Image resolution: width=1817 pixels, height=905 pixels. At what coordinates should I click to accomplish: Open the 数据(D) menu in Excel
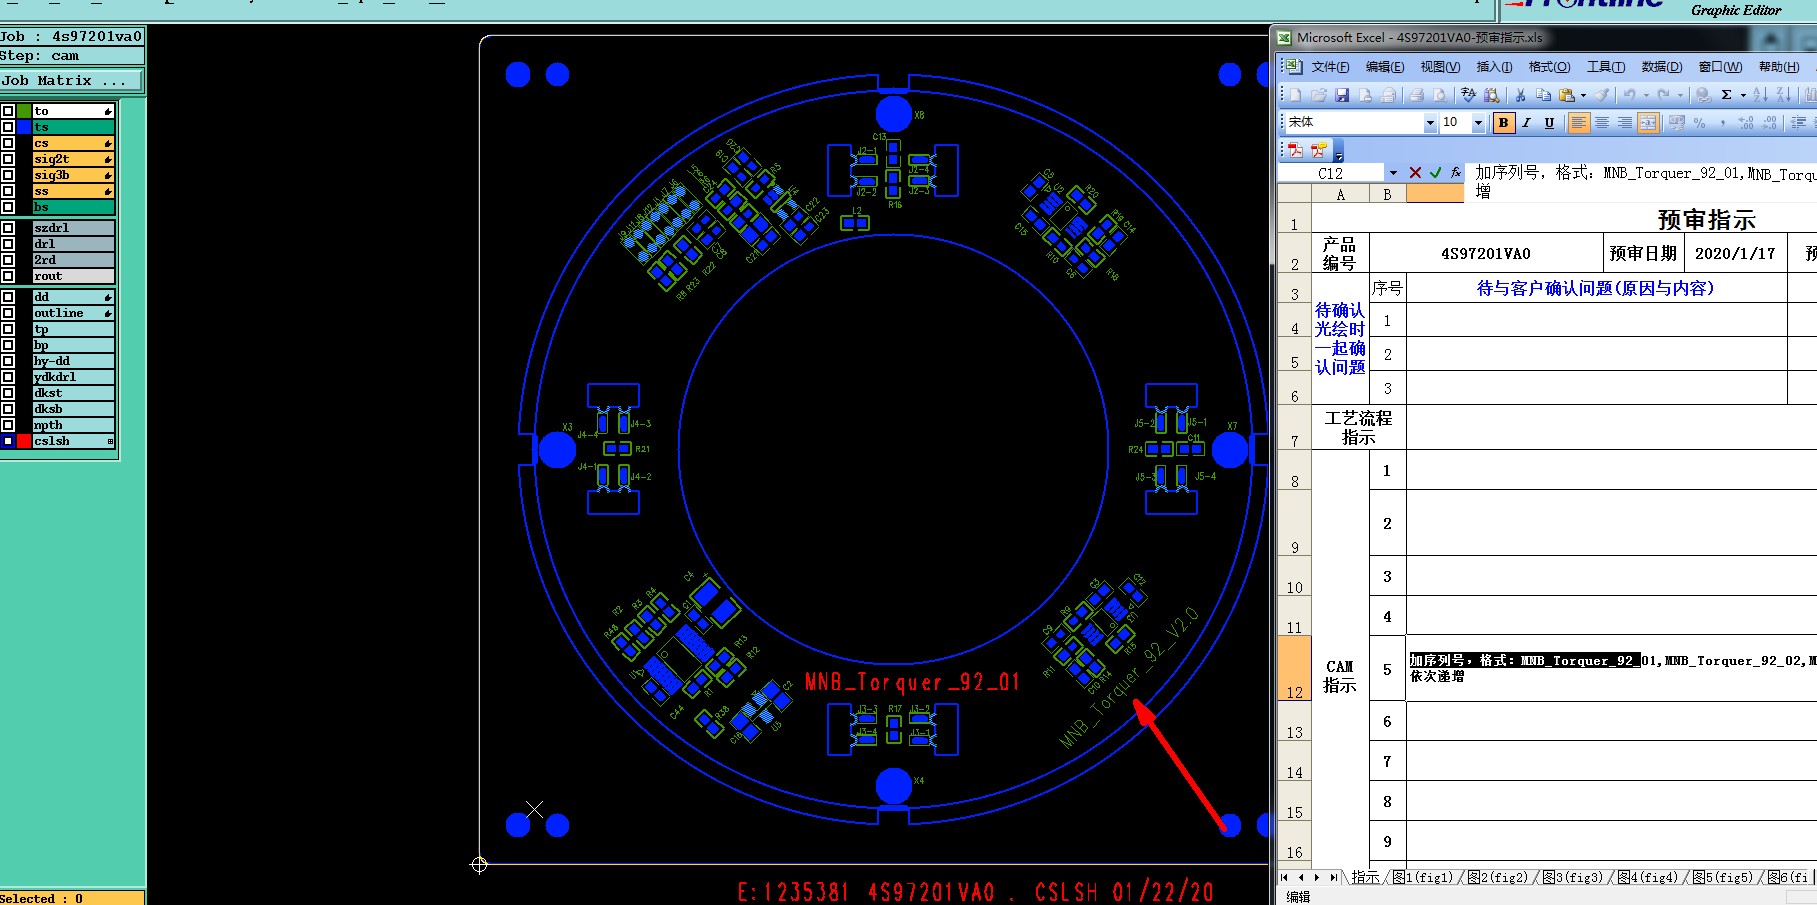pos(1661,67)
